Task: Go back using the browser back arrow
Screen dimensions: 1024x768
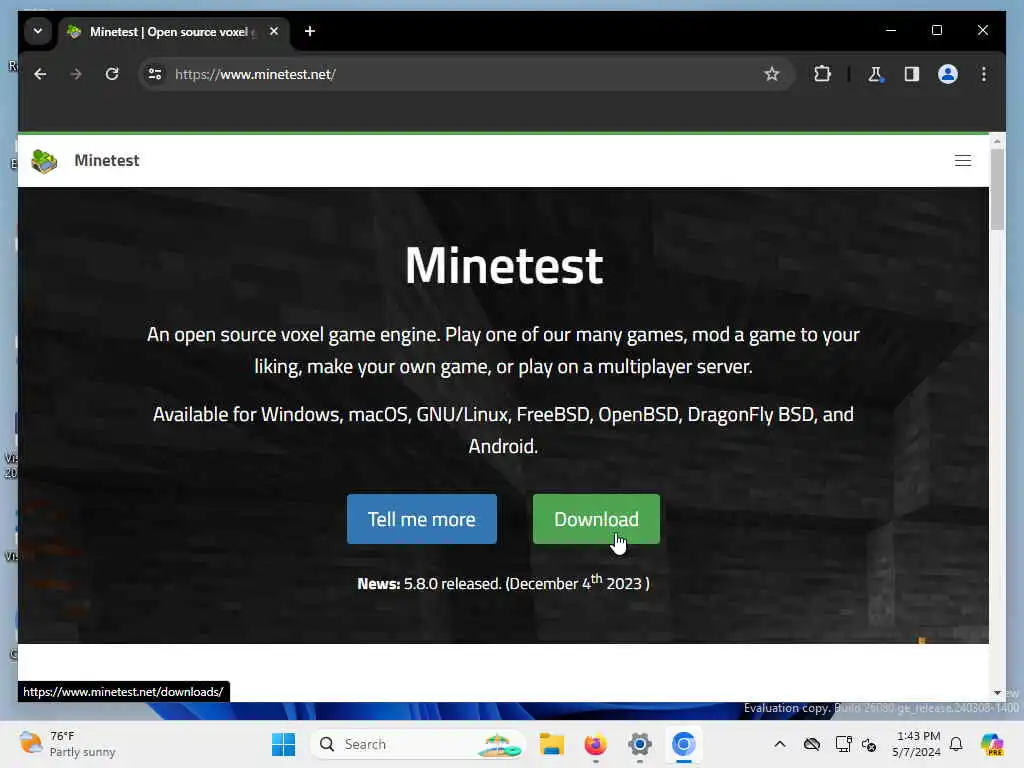Action: point(40,74)
